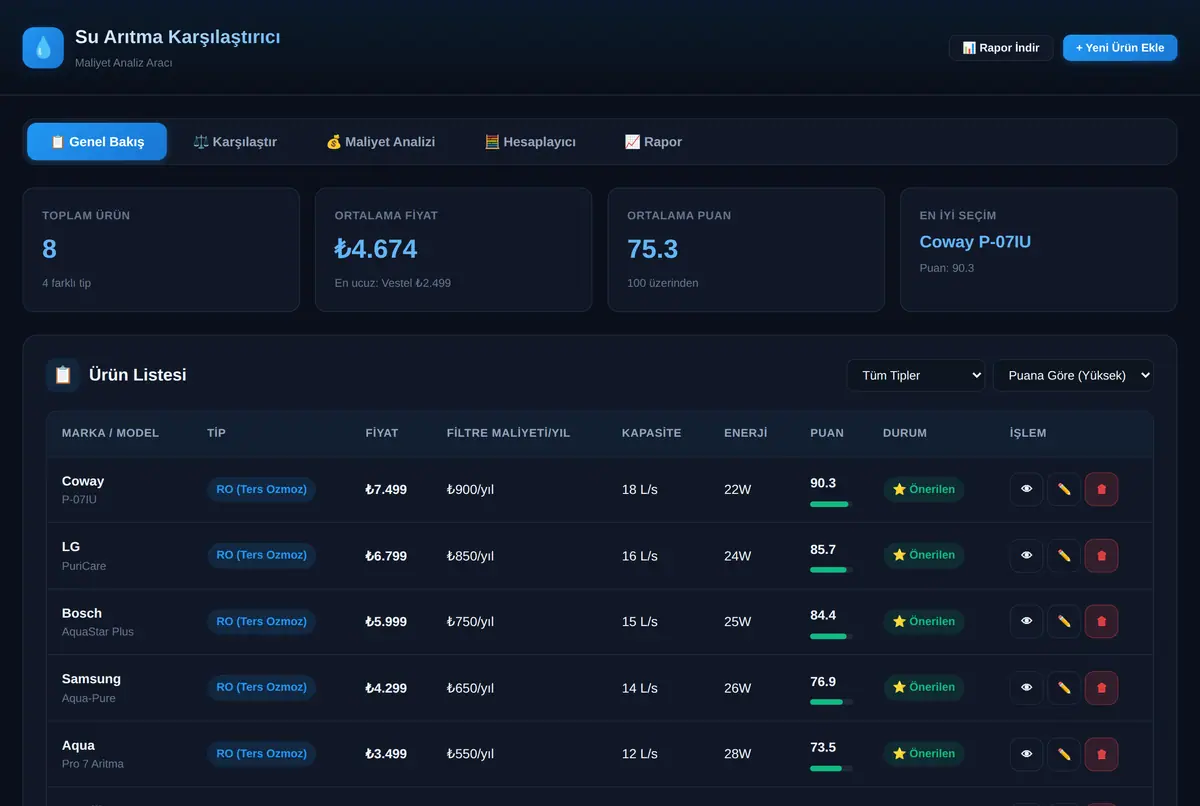Image resolution: width=1200 pixels, height=806 pixels.
Task: Click the water drop app logo
Action: click(x=43, y=47)
